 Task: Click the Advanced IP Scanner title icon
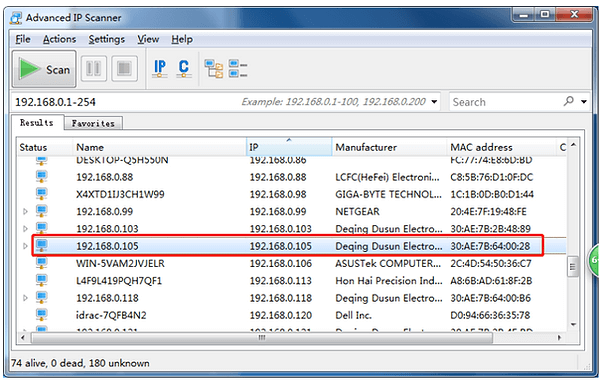[x=16, y=18]
